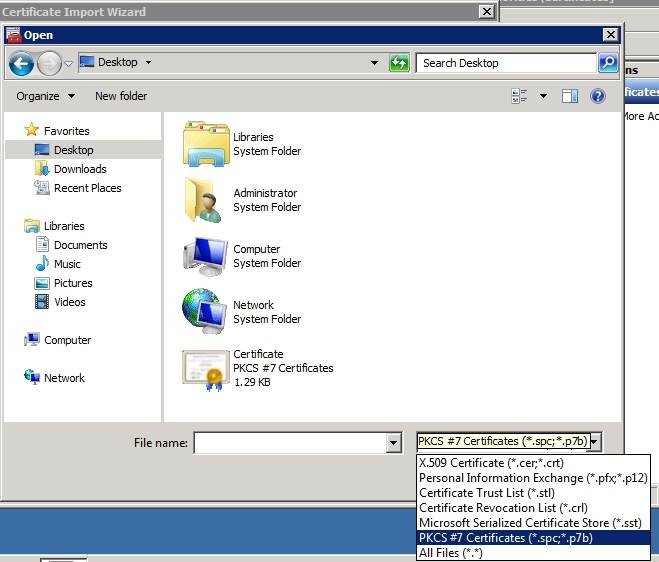Viewport: 659px width, 562px height.
Task: Click the blue Help icon
Action: tap(597, 96)
